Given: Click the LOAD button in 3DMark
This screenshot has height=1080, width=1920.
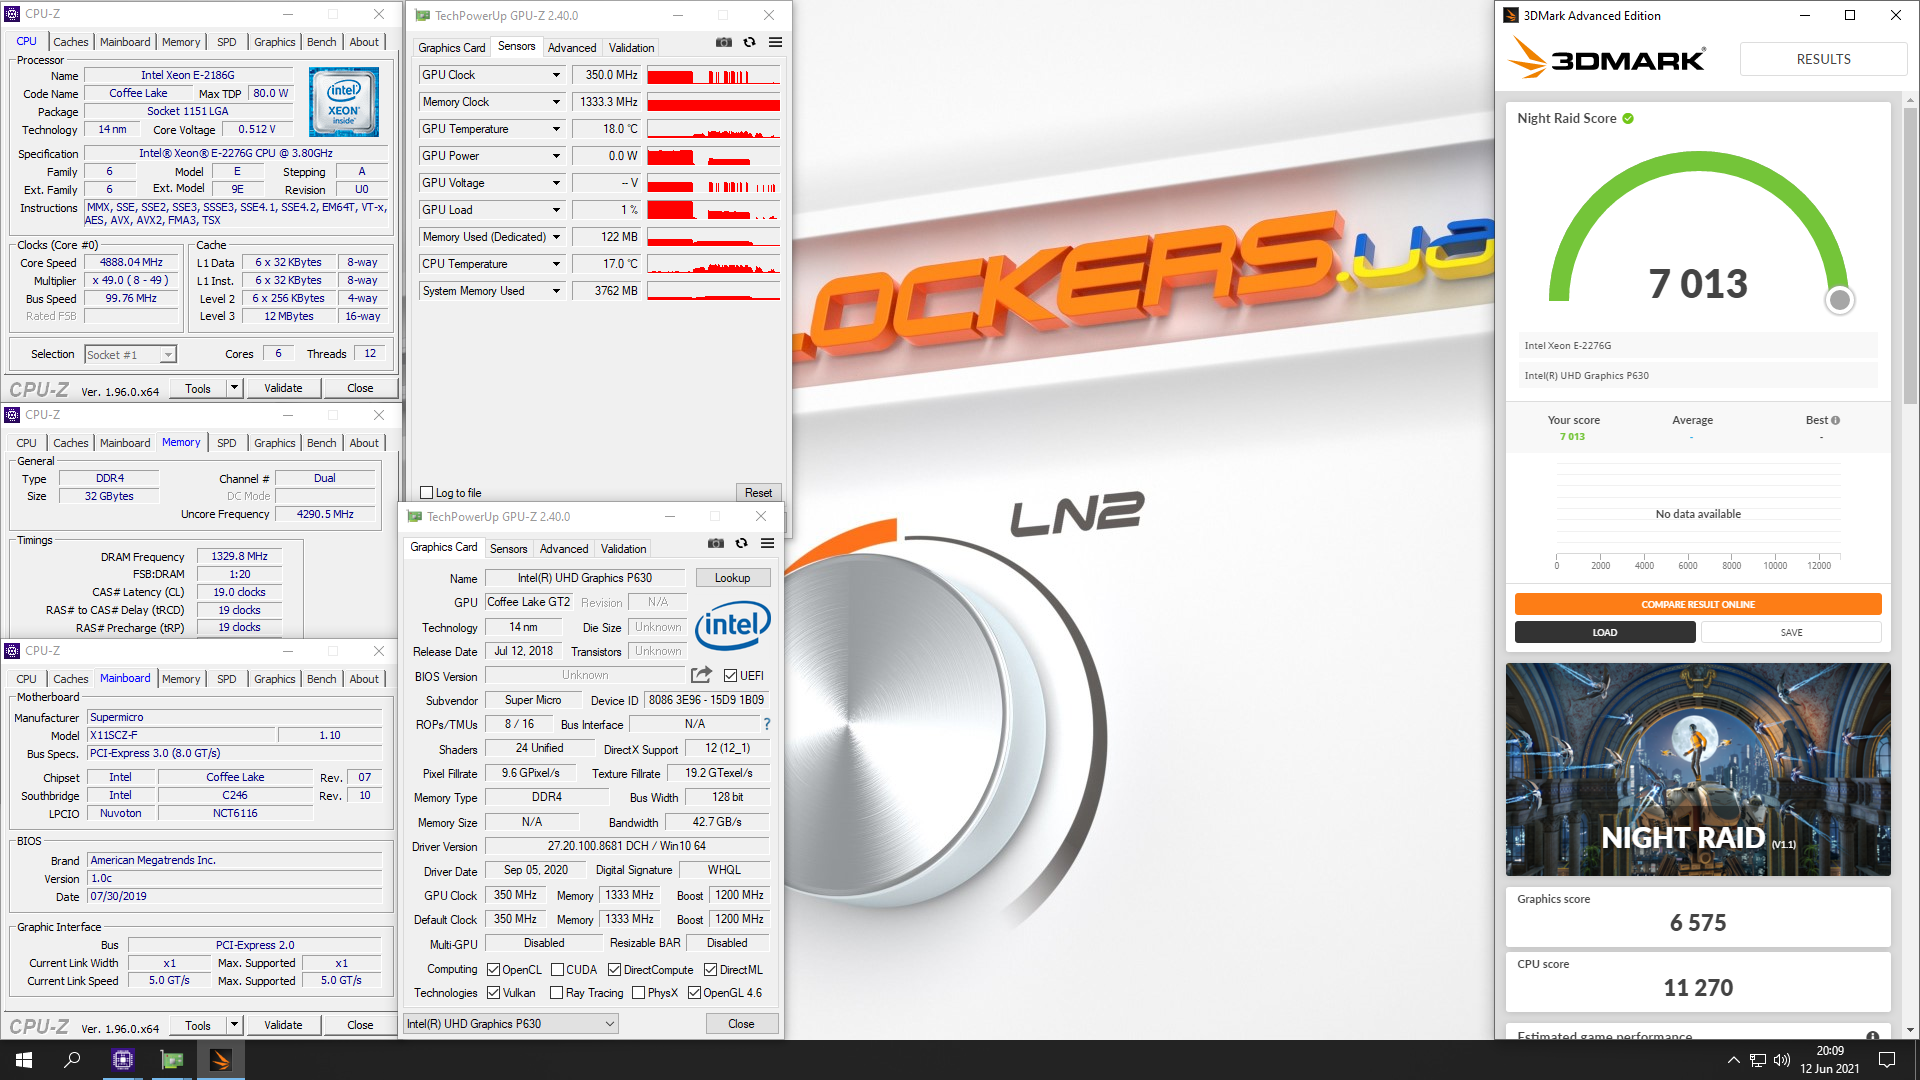Looking at the screenshot, I should coord(1605,632).
